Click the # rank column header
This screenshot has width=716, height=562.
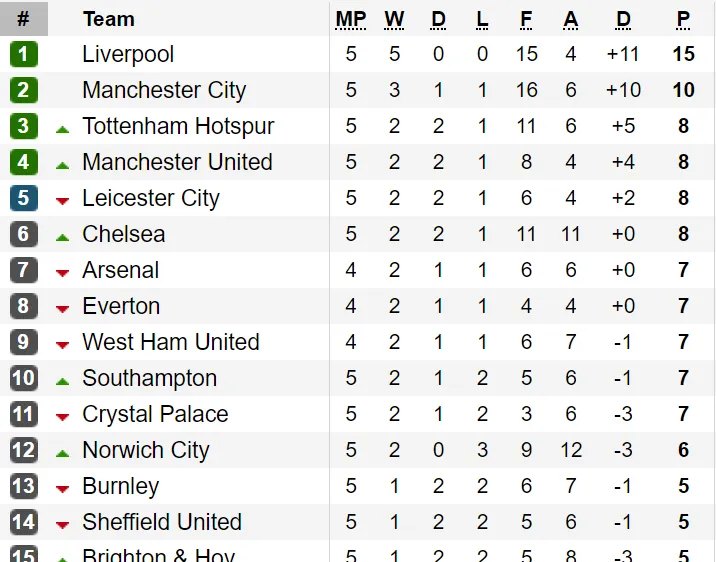point(24,19)
